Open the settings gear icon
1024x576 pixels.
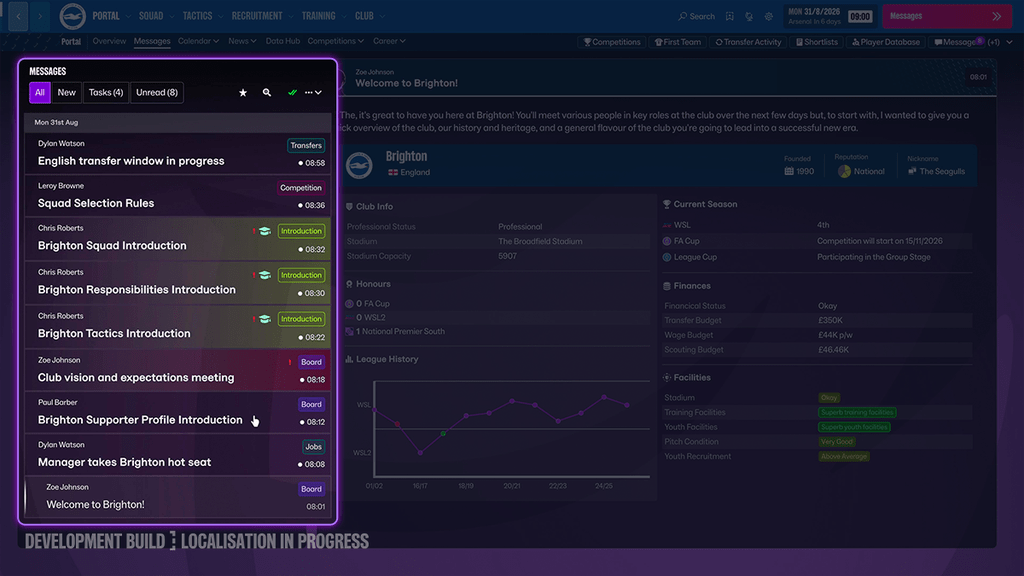click(x=769, y=16)
